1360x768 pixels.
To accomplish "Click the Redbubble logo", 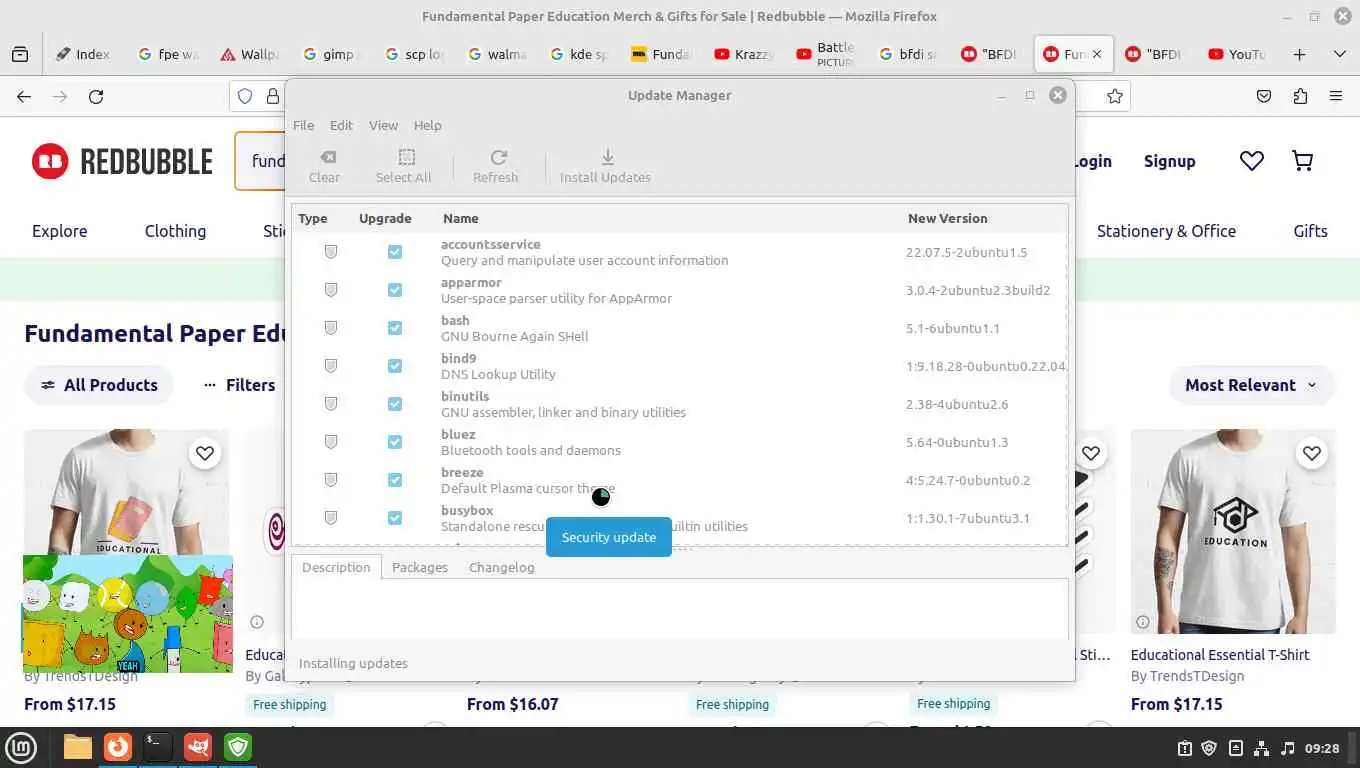I will tap(122, 161).
